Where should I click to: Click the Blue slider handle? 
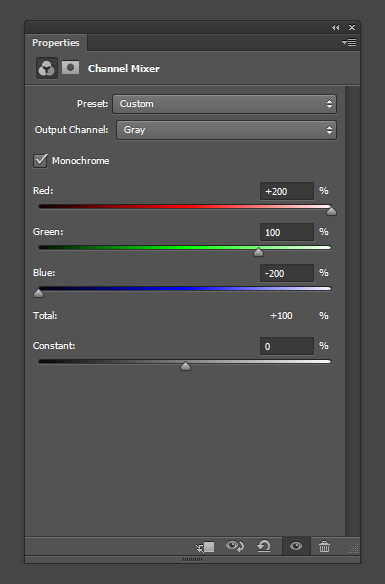tap(38, 293)
